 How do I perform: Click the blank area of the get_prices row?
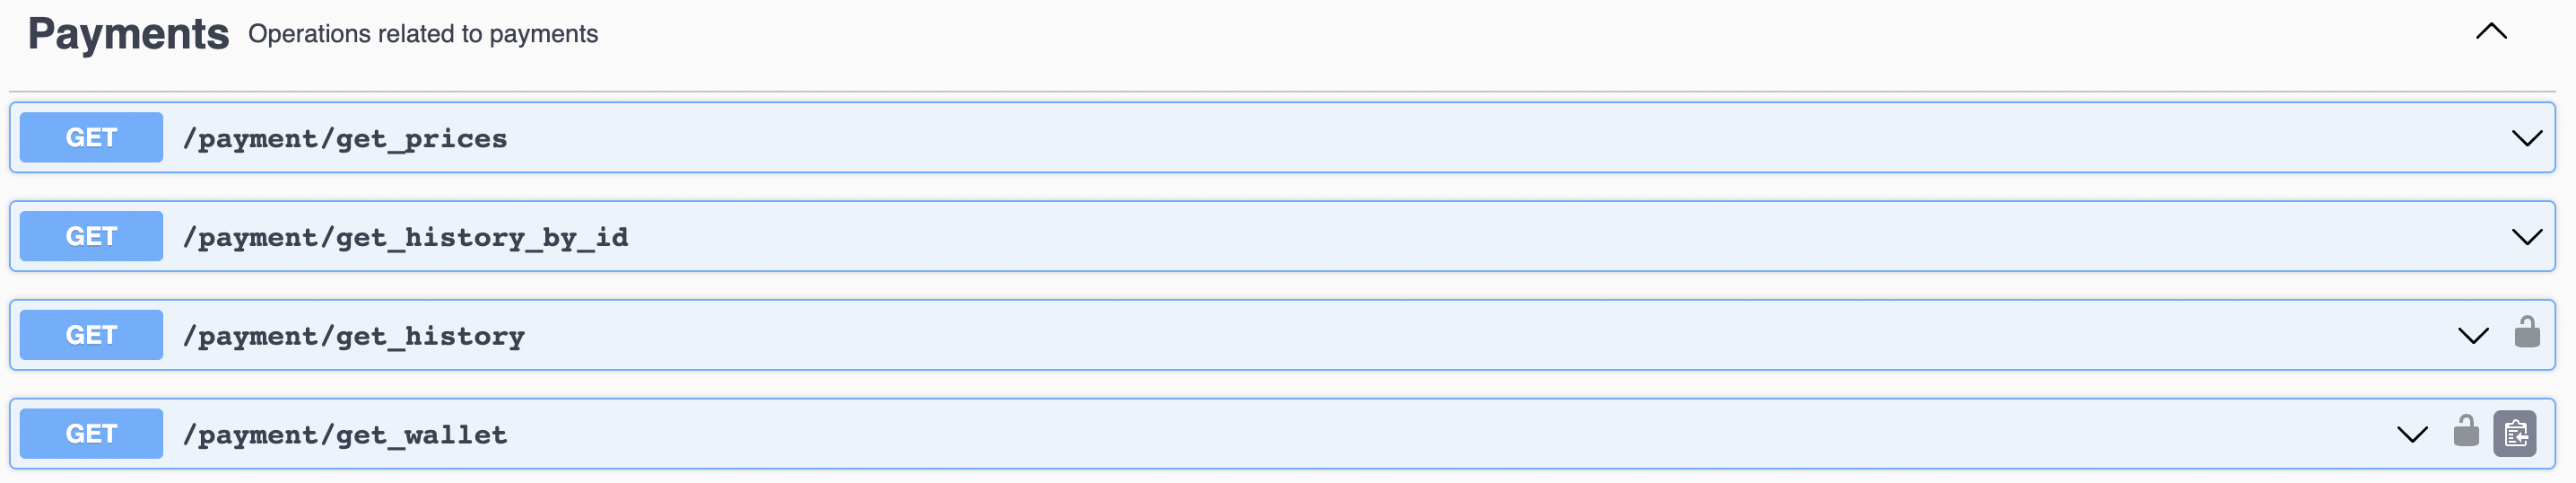point(1400,138)
